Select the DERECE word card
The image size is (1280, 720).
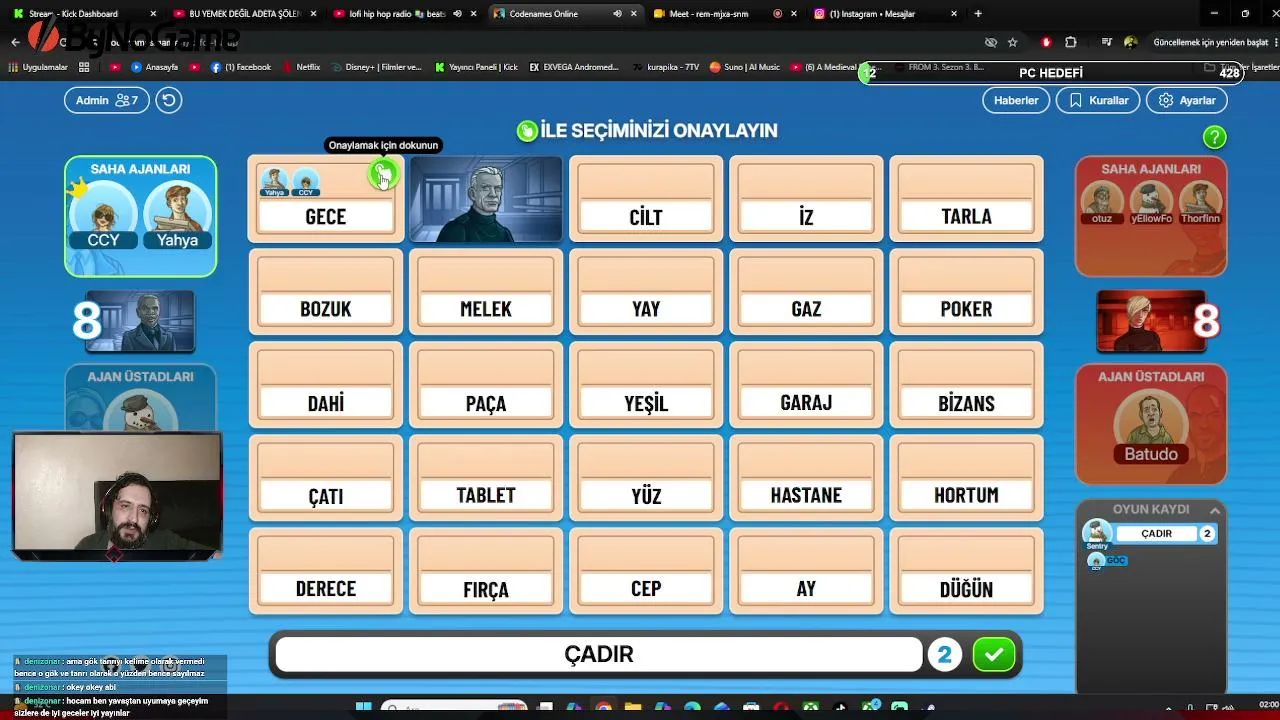[x=326, y=571]
